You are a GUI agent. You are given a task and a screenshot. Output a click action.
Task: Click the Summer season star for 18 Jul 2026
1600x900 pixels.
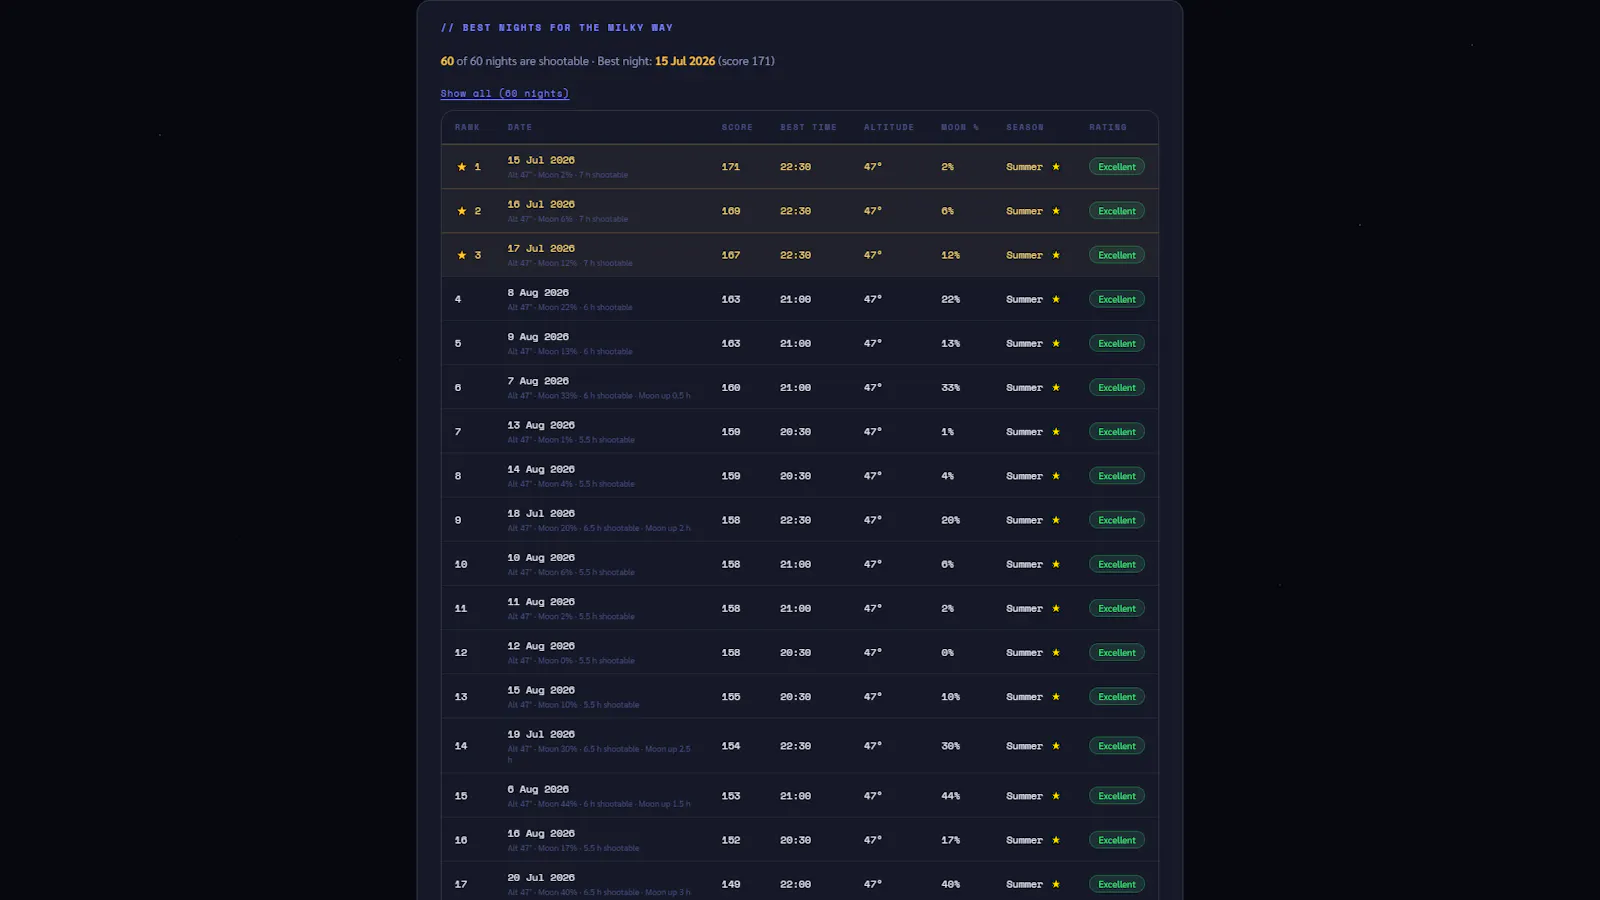[1056, 520]
